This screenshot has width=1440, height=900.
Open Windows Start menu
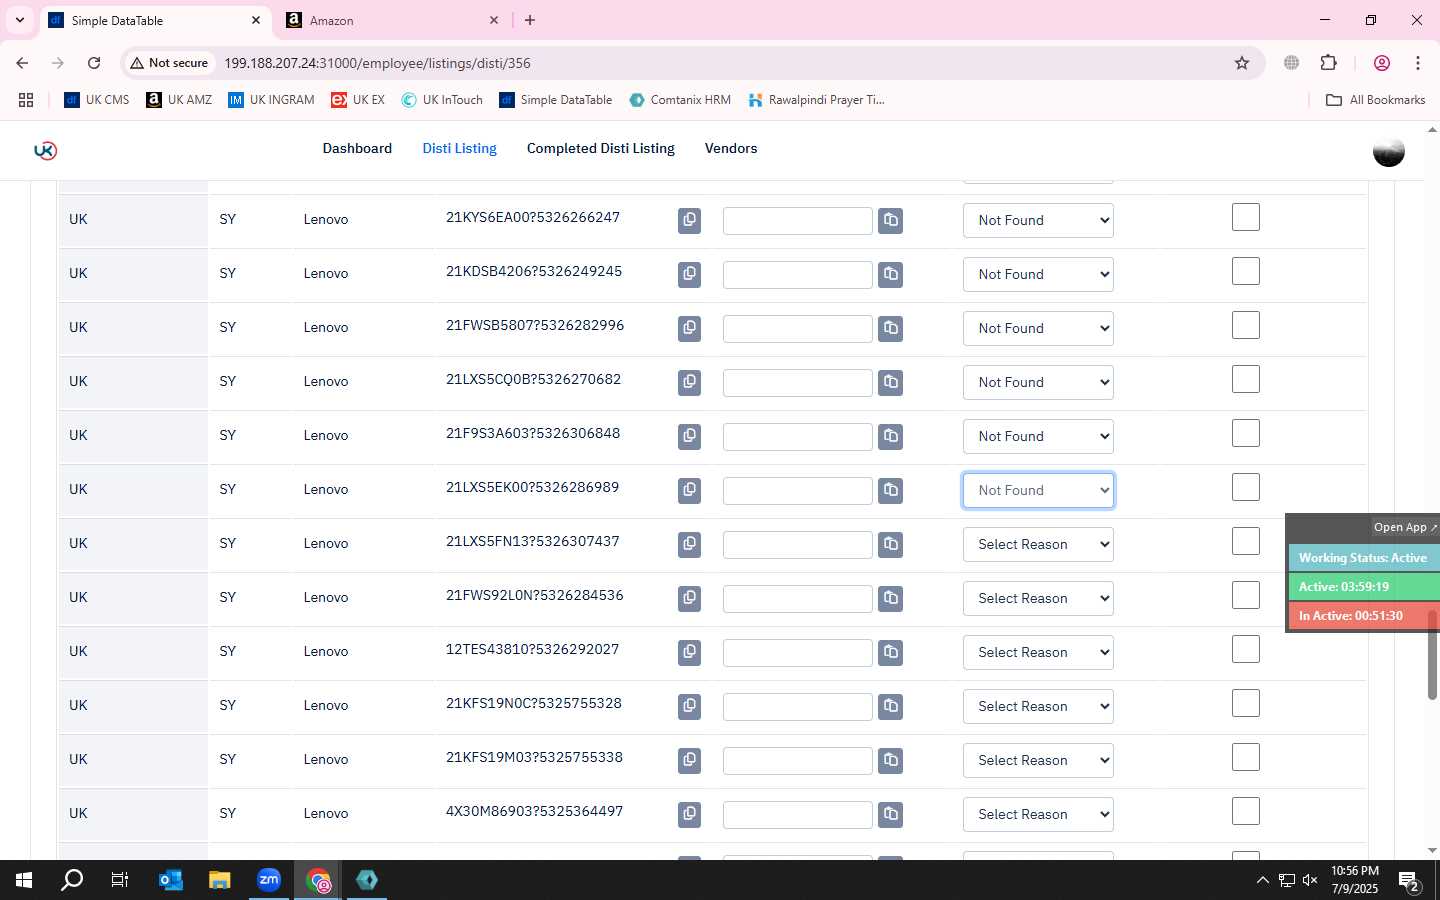[24, 880]
